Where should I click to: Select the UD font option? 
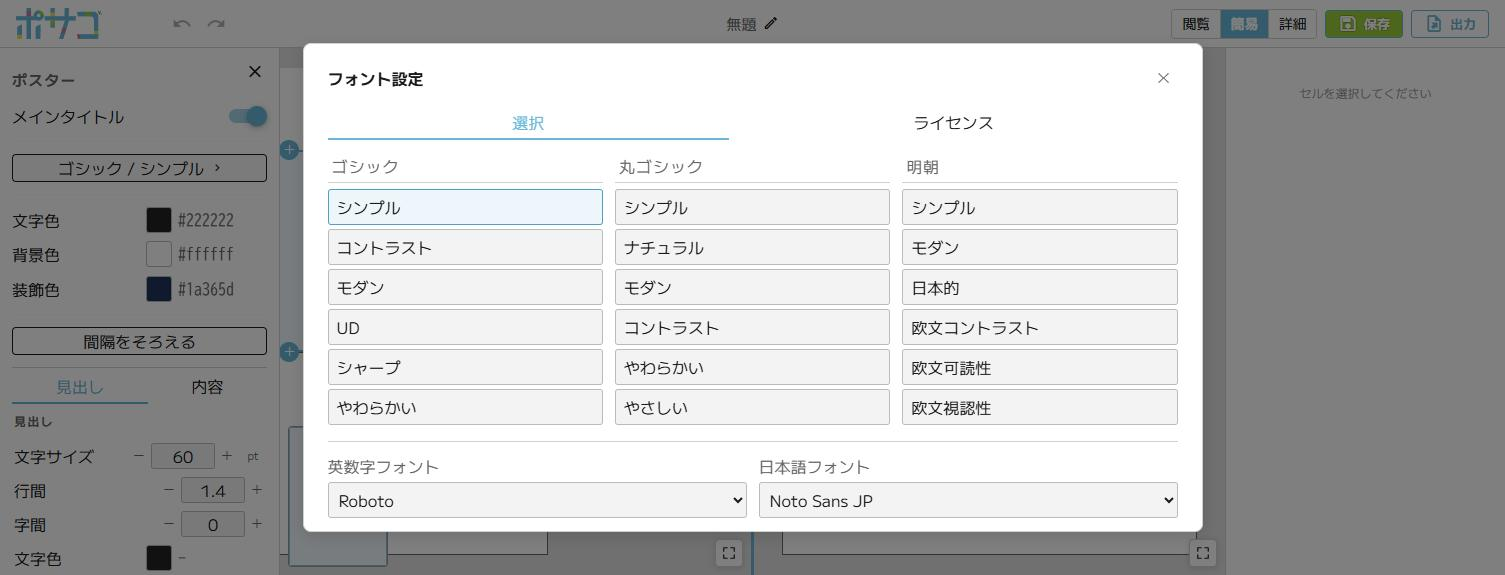click(465, 327)
